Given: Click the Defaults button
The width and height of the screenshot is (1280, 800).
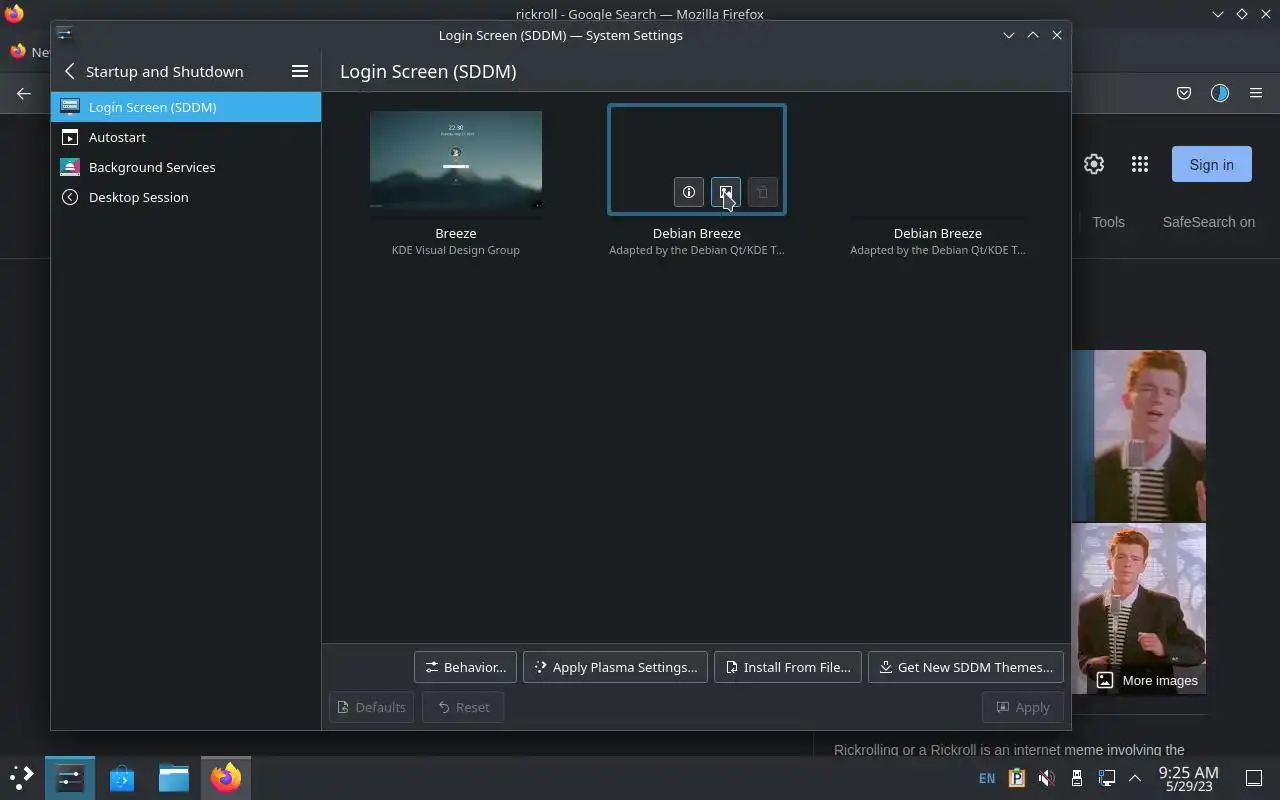Looking at the screenshot, I should [x=371, y=707].
